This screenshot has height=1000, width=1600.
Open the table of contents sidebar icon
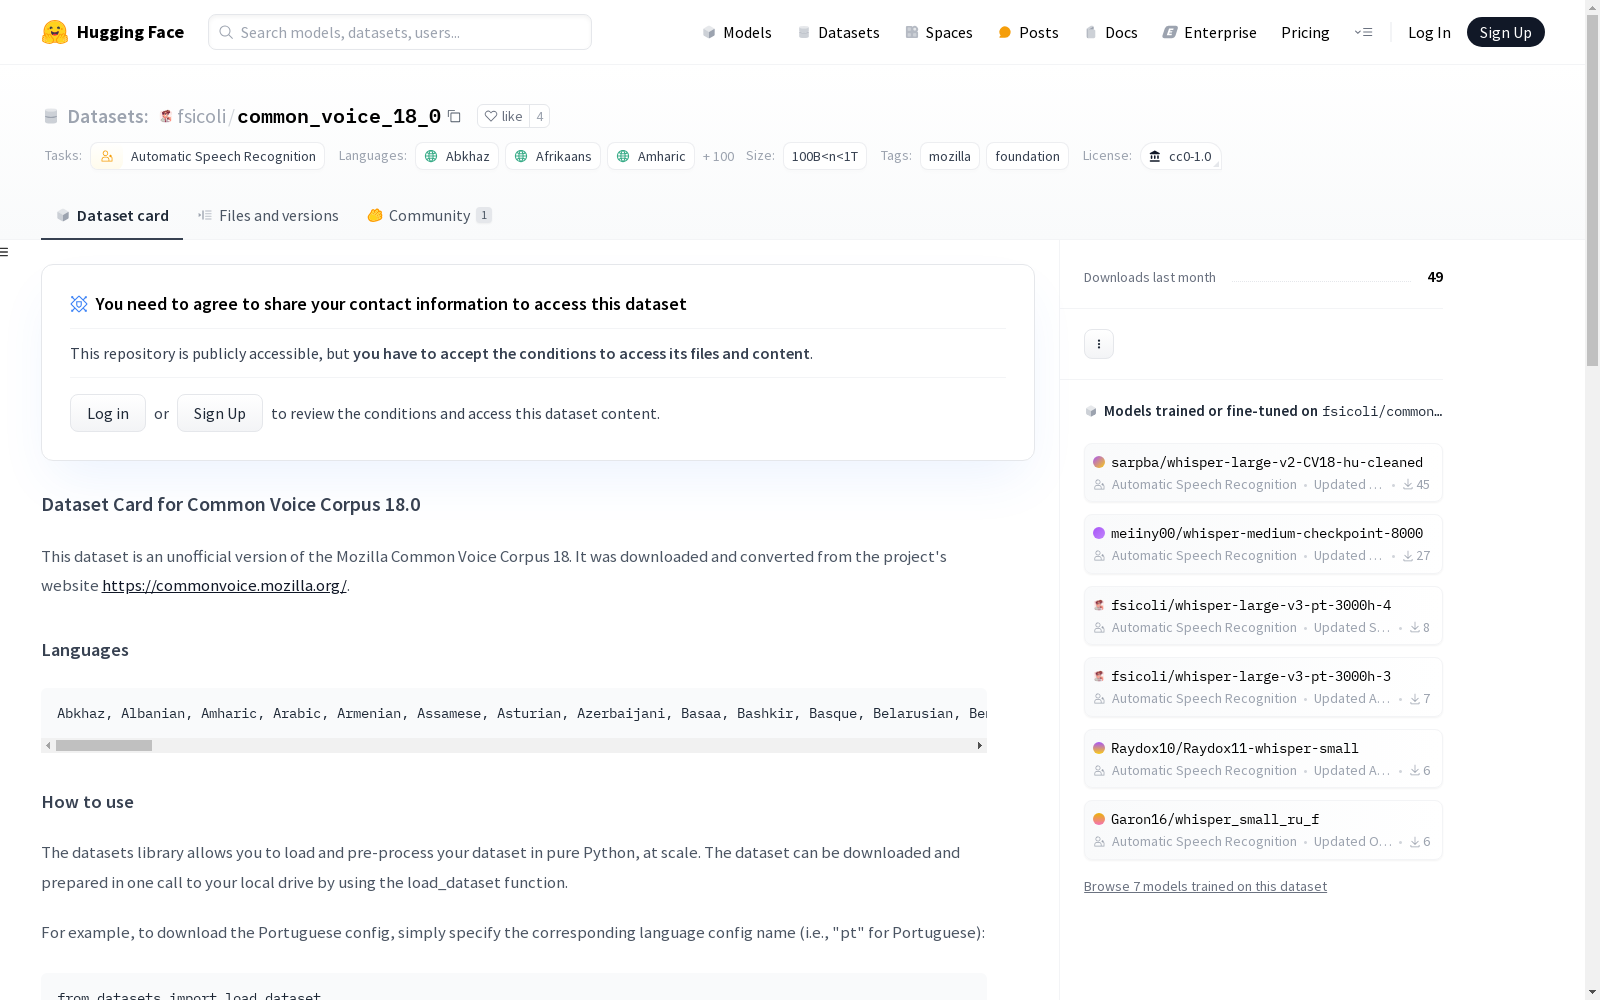coord(5,252)
